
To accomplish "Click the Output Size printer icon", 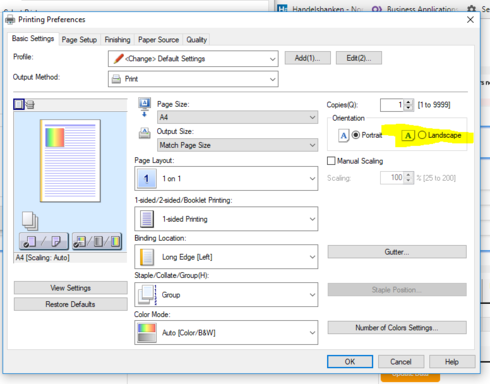I will point(144,133).
